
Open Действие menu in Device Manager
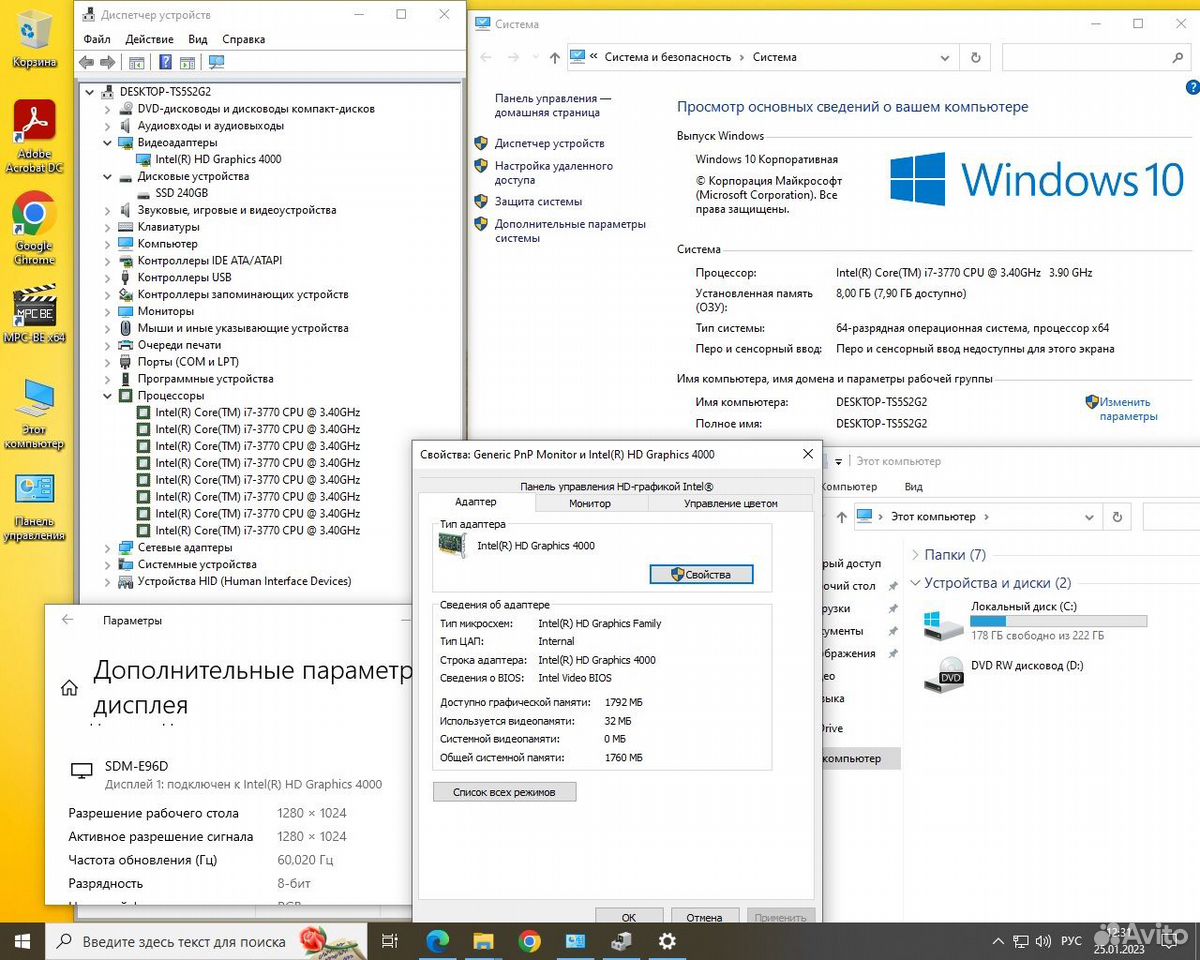[x=150, y=39]
